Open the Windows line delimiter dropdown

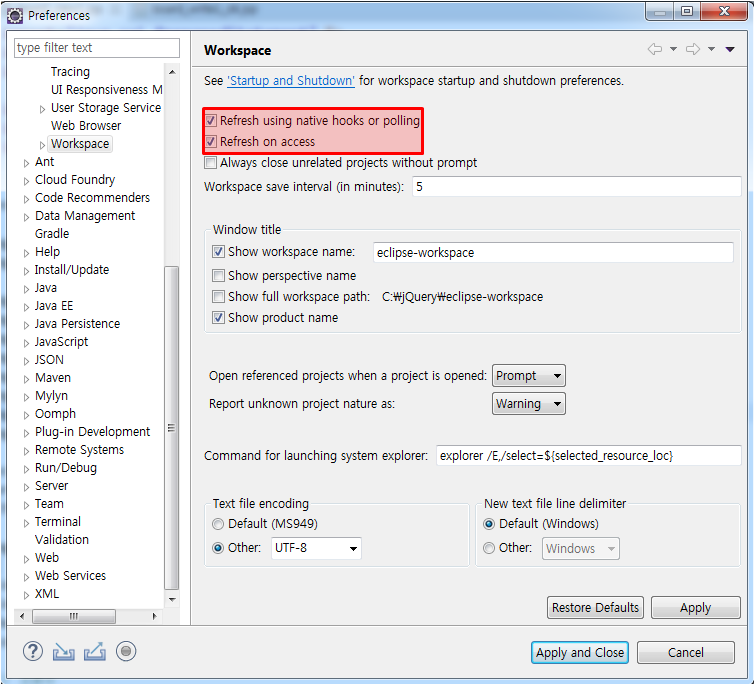pos(581,548)
